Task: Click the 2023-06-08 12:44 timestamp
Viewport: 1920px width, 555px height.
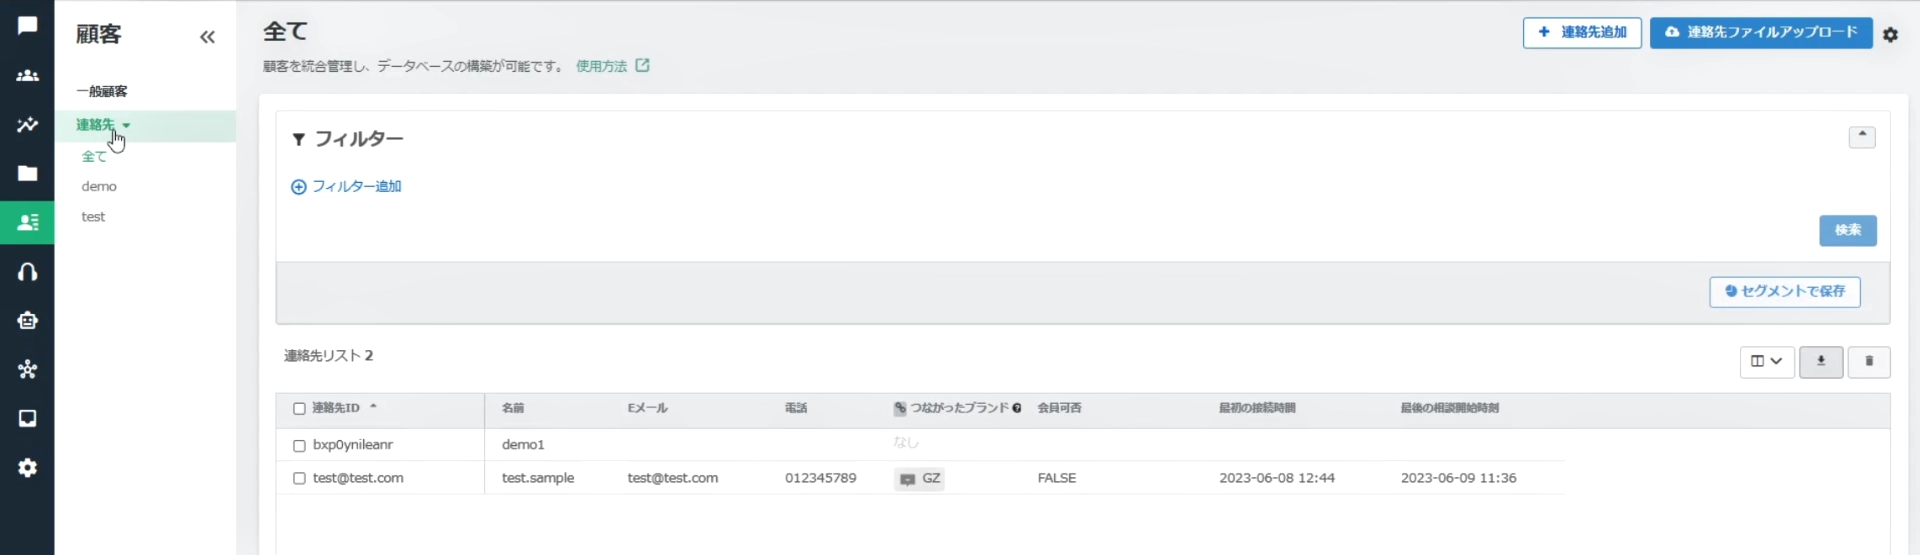Action: click(x=1277, y=478)
